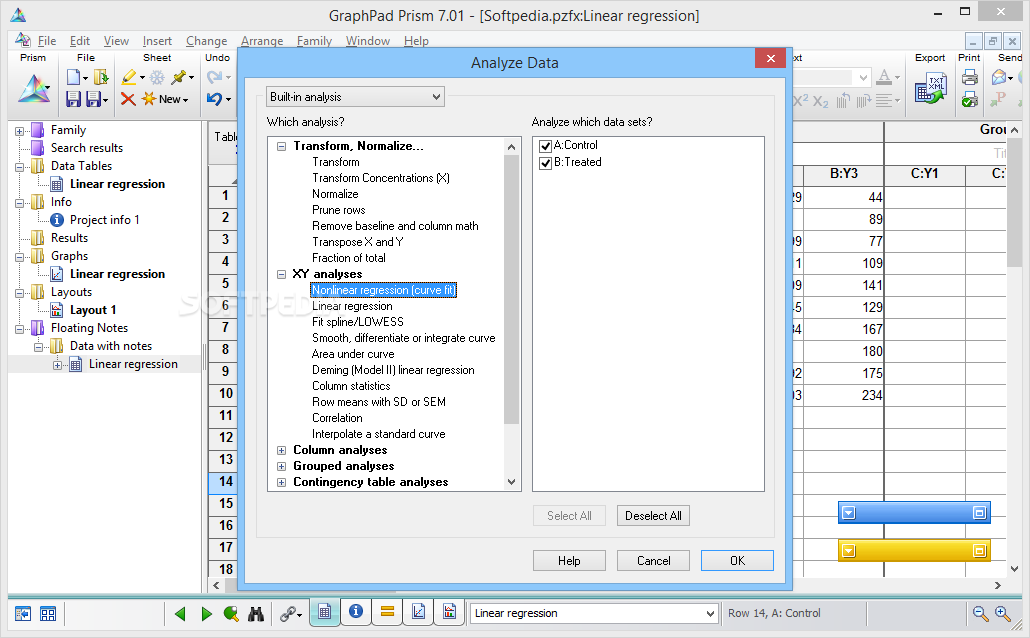1030x638 pixels.
Task: Click the yellow pushpin icon in Sheet group
Action: tap(179, 78)
